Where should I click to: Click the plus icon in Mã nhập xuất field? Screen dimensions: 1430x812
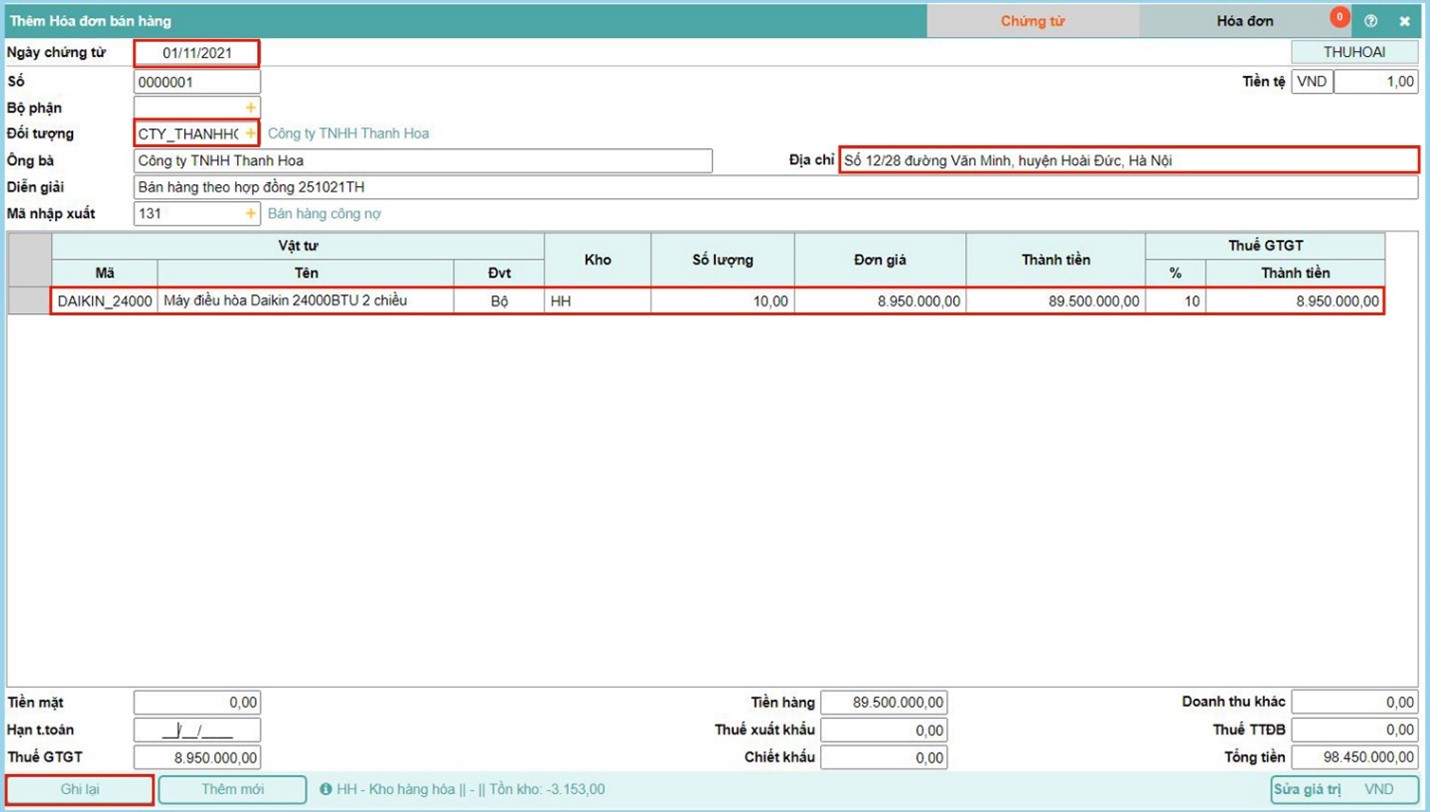pos(250,214)
